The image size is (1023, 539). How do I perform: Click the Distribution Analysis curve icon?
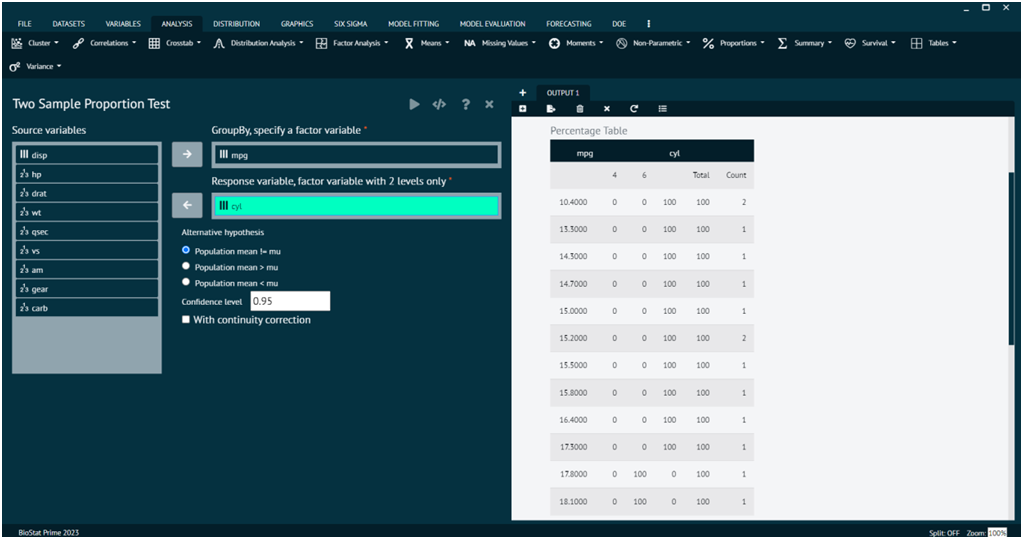[x=219, y=43]
